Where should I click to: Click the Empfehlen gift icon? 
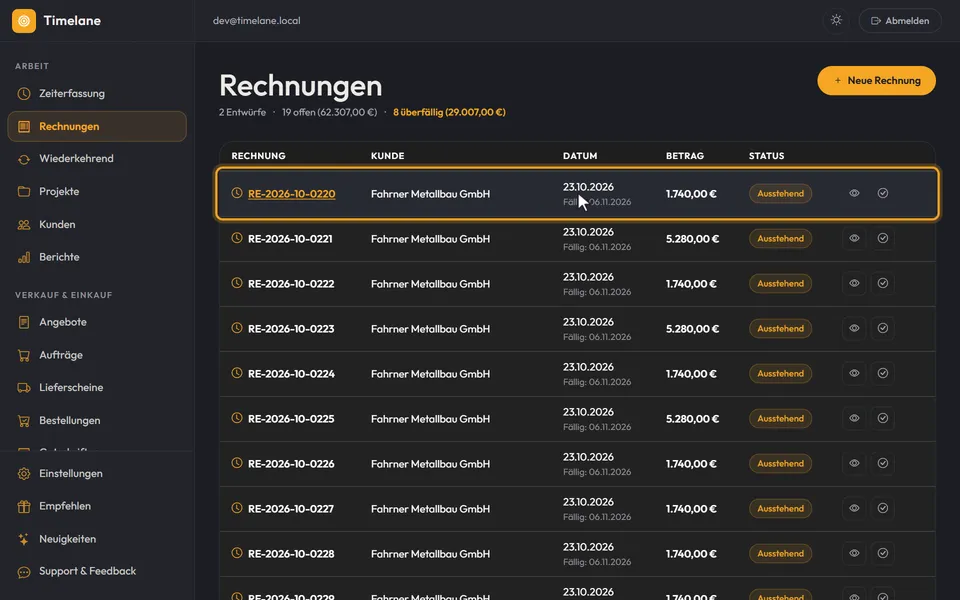coord(24,506)
